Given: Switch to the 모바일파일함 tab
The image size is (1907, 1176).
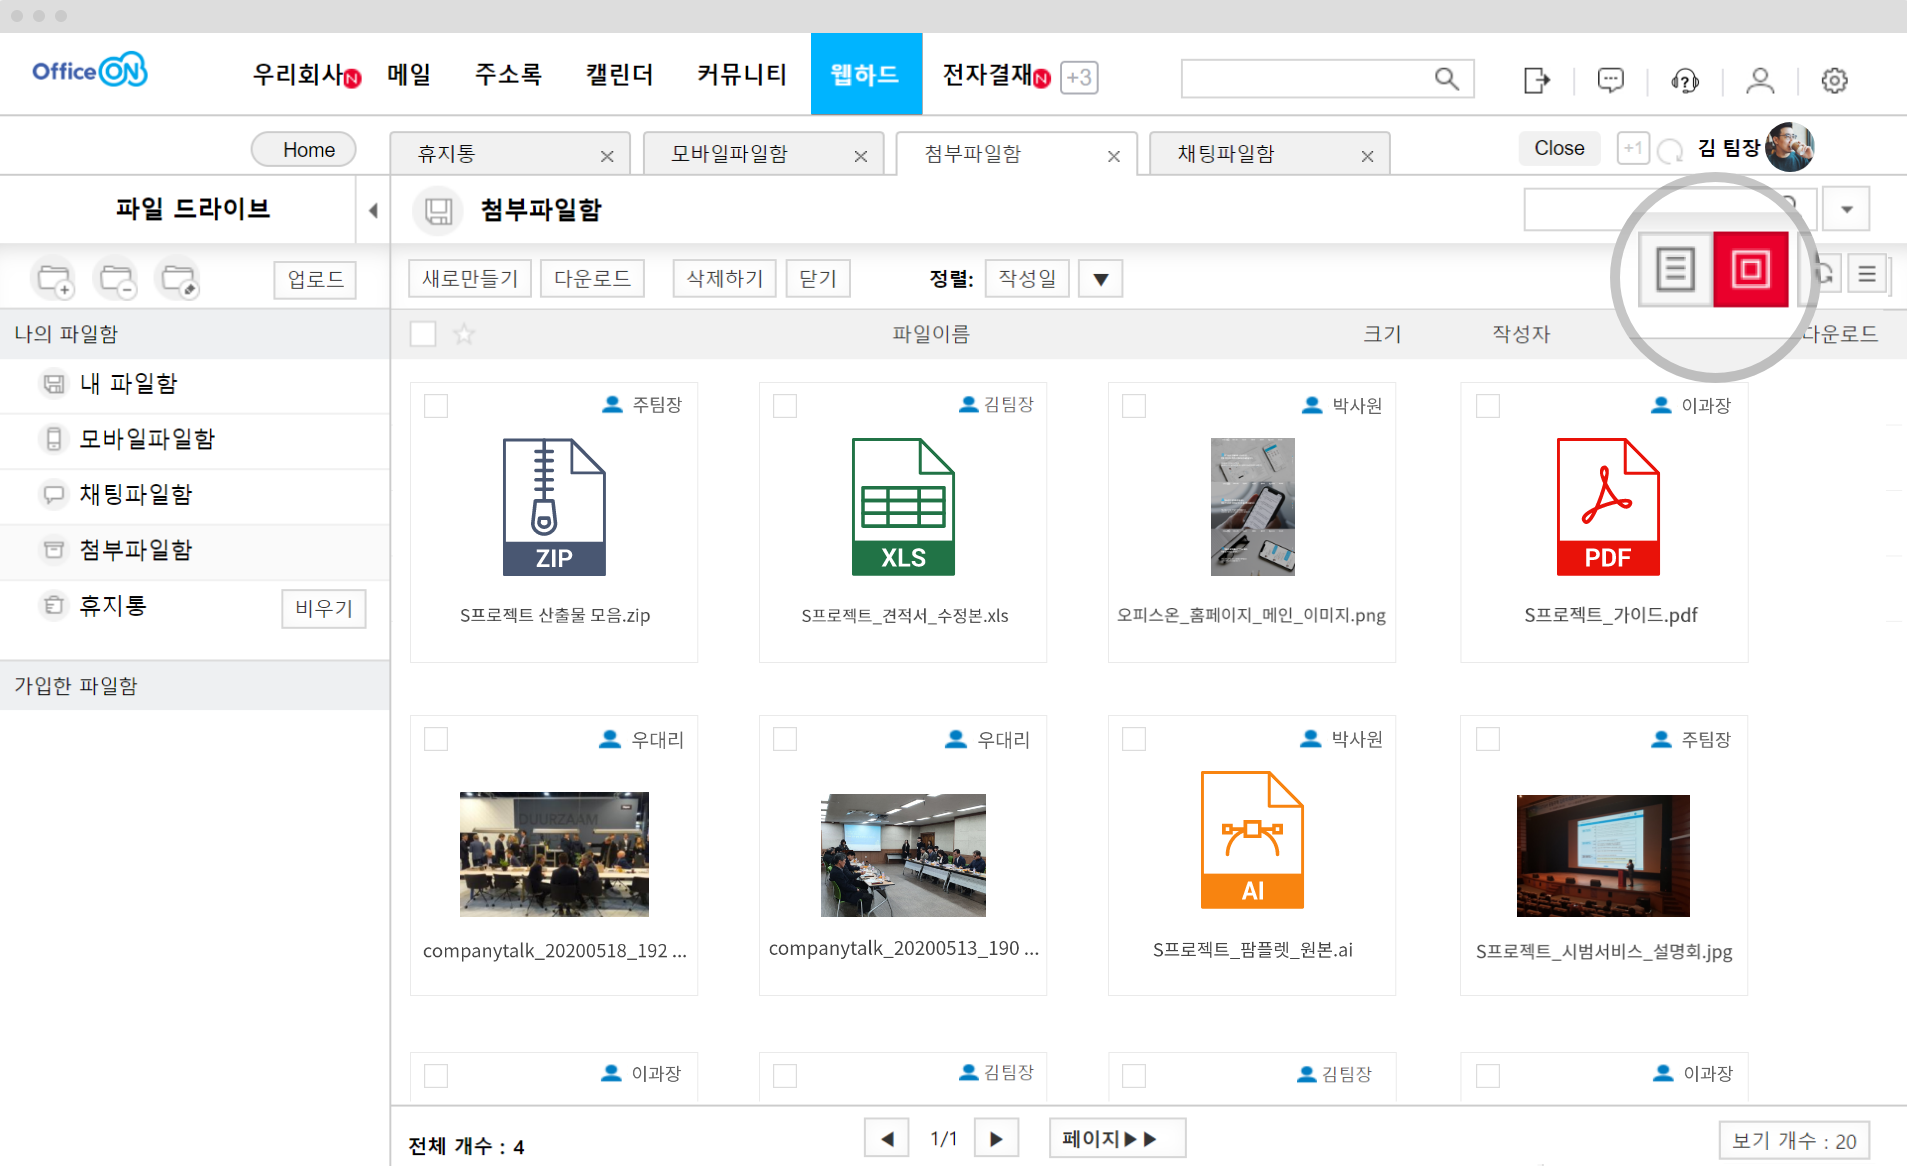Looking at the screenshot, I should [729, 154].
